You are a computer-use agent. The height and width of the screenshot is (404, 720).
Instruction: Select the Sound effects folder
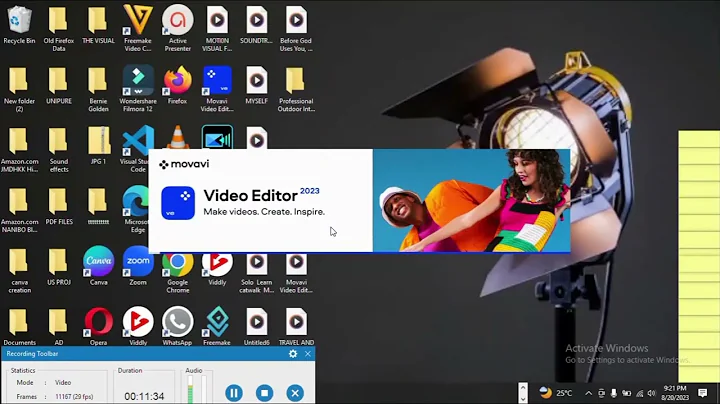pos(58,149)
